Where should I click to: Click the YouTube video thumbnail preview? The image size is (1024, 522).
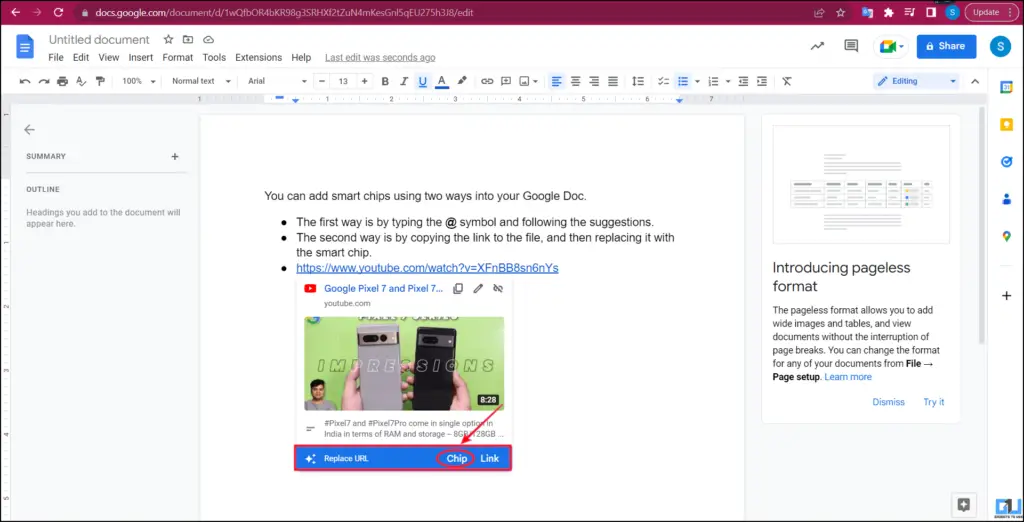[x=404, y=363]
